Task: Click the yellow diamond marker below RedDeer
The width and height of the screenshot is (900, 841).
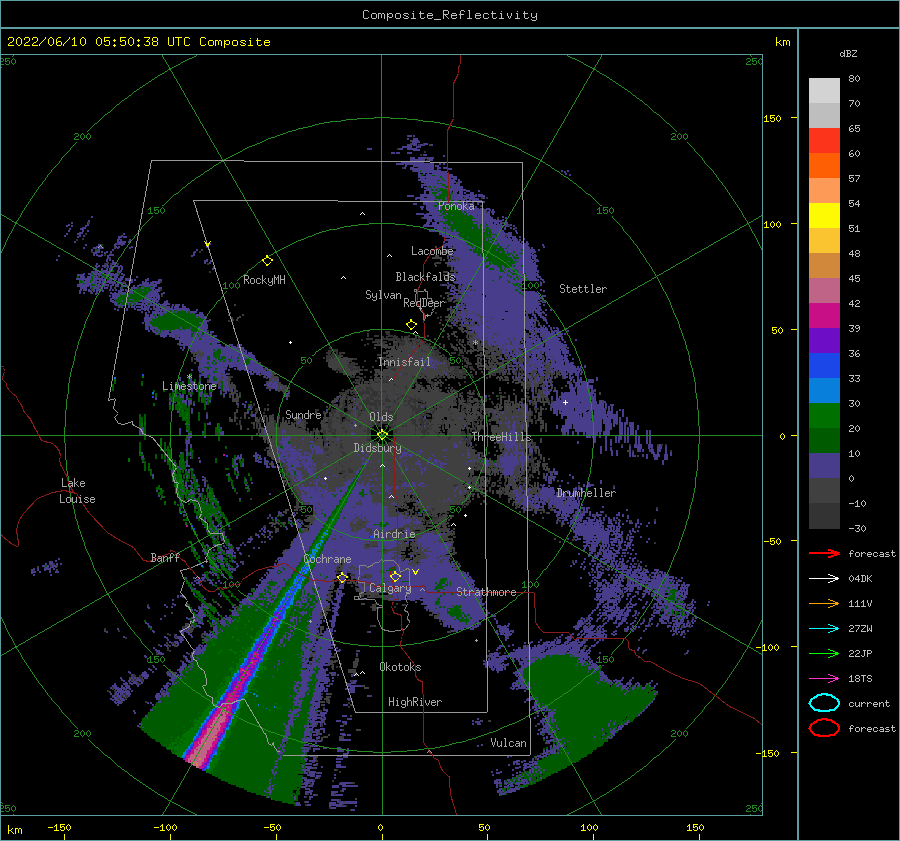Action: 412,324
